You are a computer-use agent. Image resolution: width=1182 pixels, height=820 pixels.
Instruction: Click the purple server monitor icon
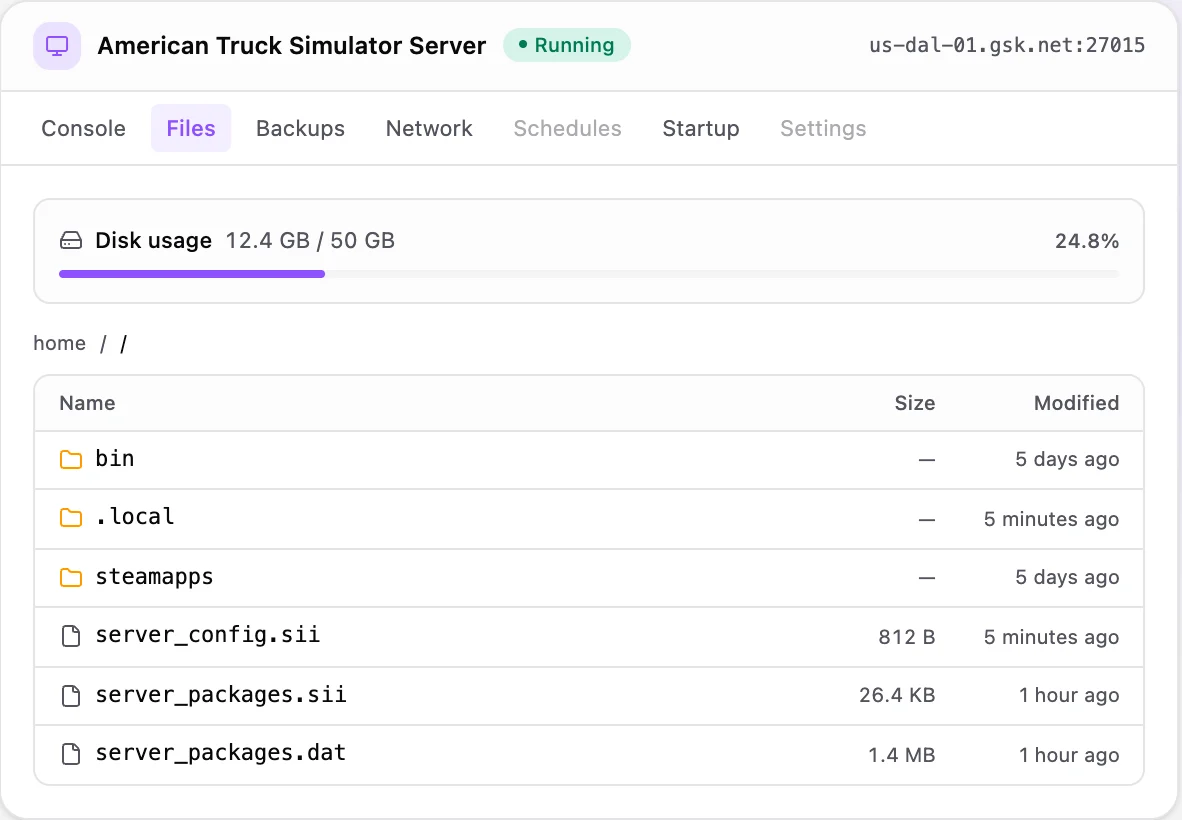(x=57, y=46)
